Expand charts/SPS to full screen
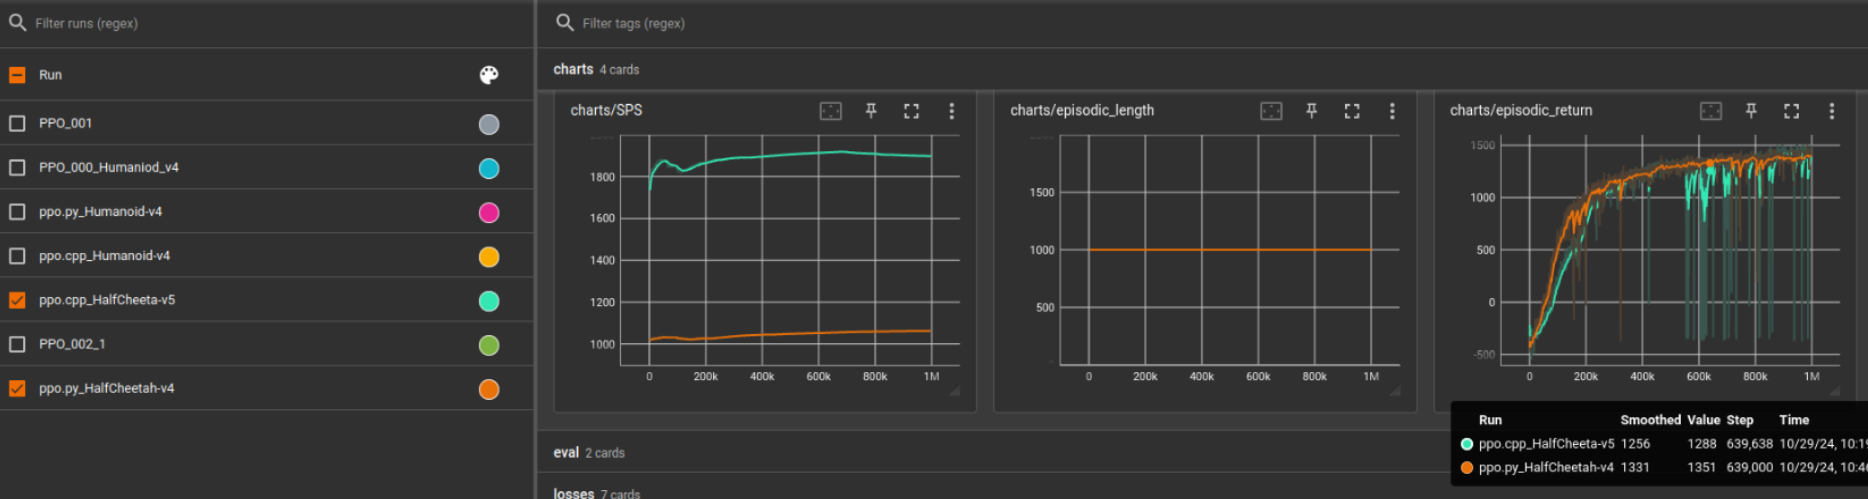This screenshot has height=499, width=1868. click(911, 111)
